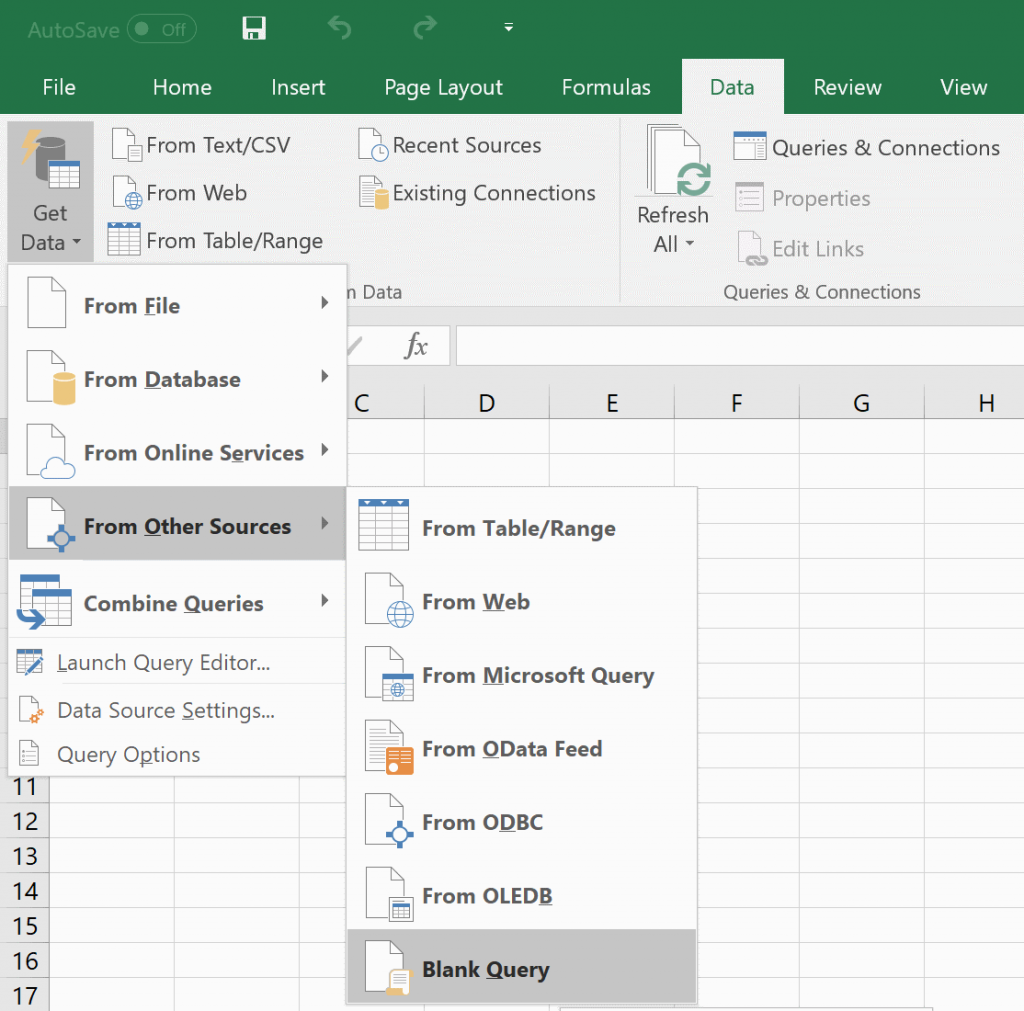Click the Save floppy disk icon
The width and height of the screenshot is (1024, 1011).
click(254, 28)
